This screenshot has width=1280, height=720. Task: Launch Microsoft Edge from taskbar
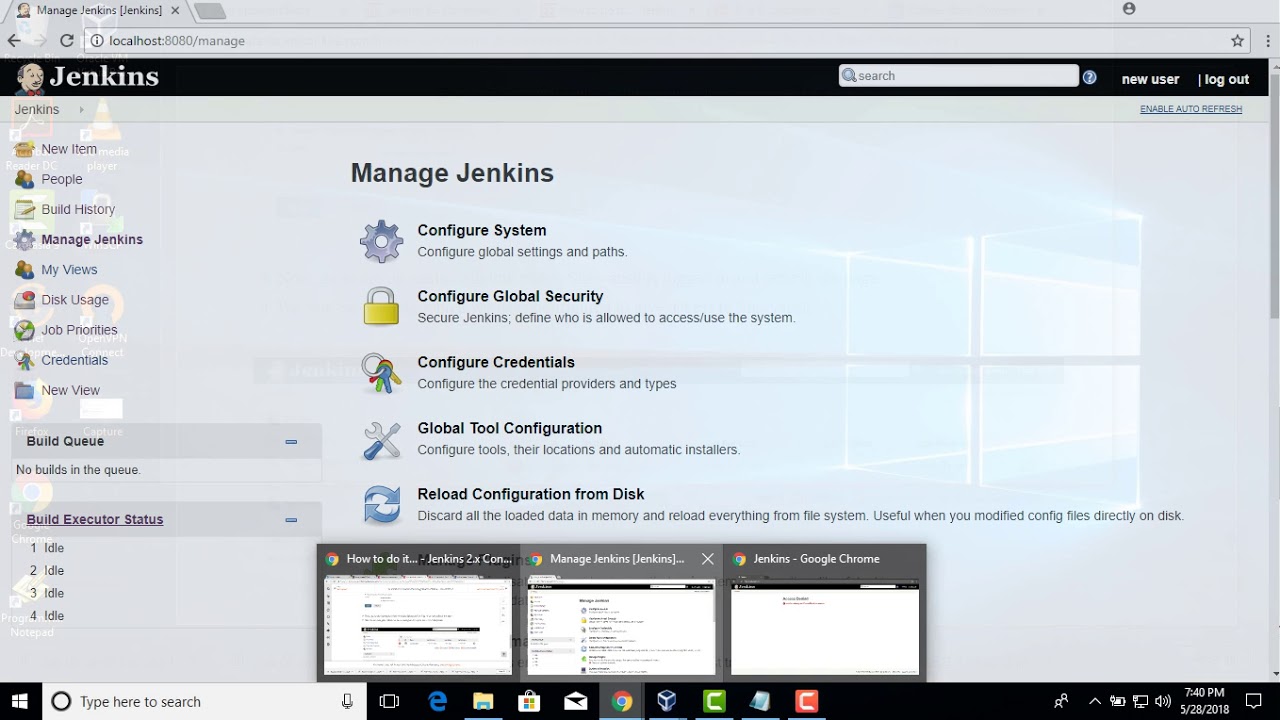tap(437, 701)
